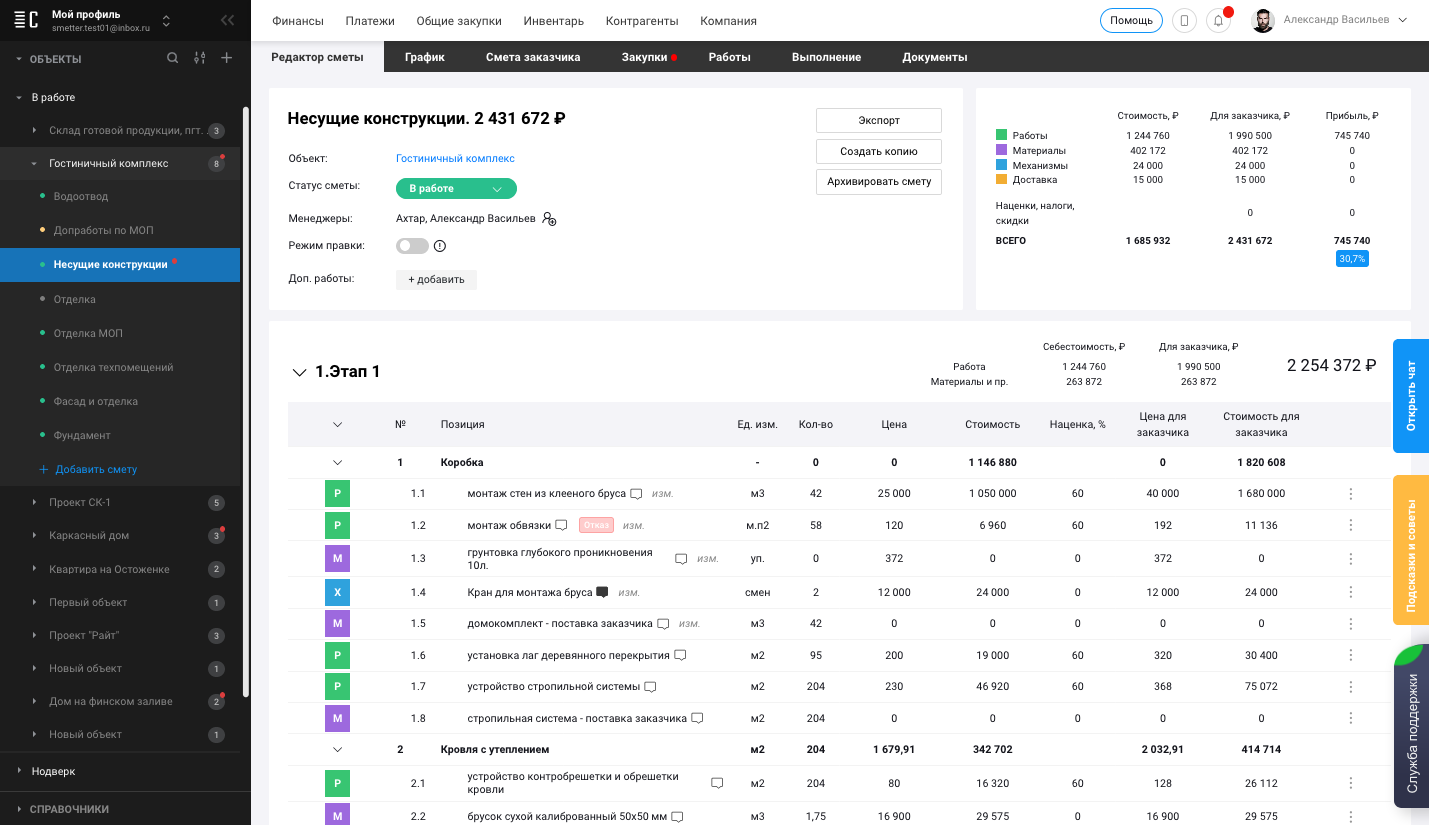Toggle the Режим правки switch
The image size is (1429, 825).
(x=412, y=246)
